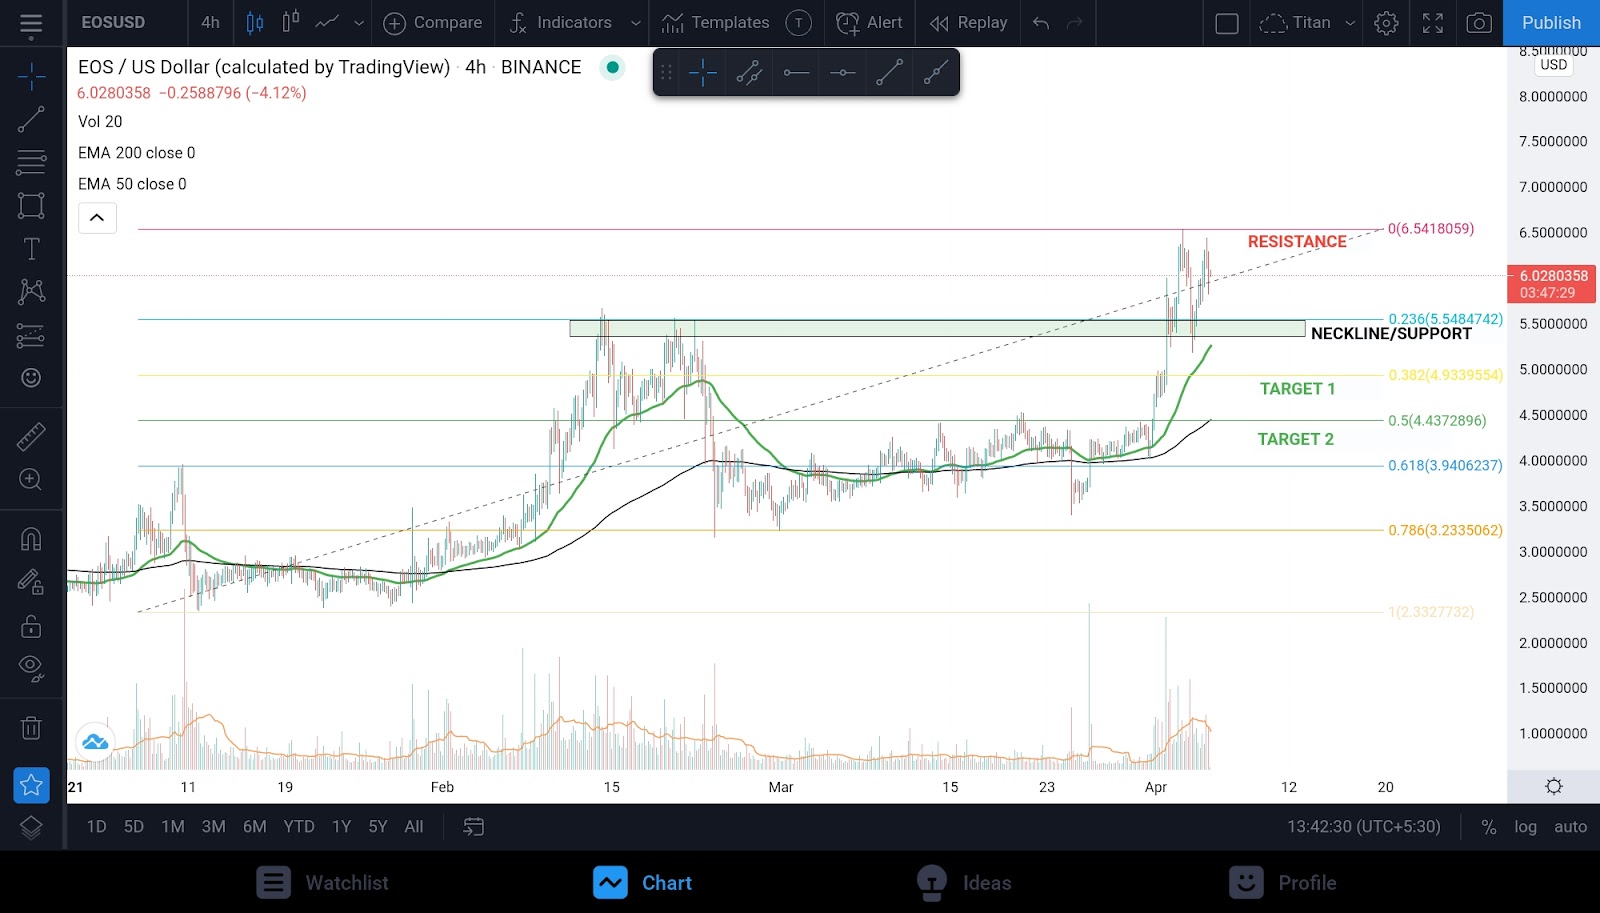Publish the chart idea
Viewport: 1600px width, 913px height.
click(x=1552, y=23)
